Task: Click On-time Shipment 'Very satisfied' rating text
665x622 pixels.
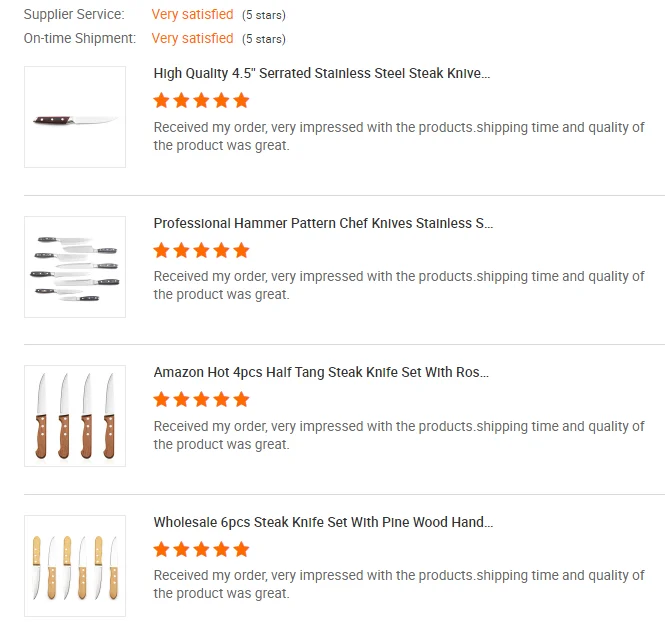Action: point(192,38)
